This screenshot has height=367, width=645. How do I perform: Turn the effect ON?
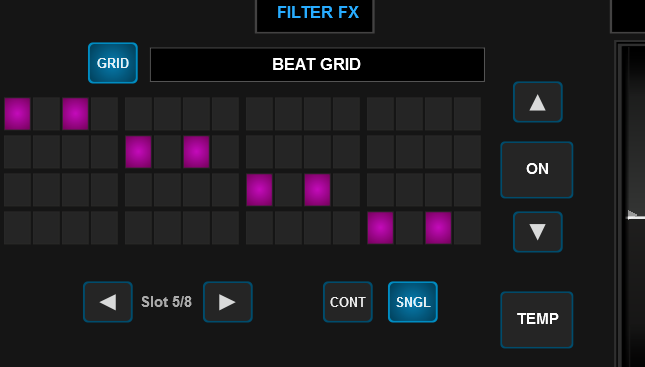click(x=537, y=170)
